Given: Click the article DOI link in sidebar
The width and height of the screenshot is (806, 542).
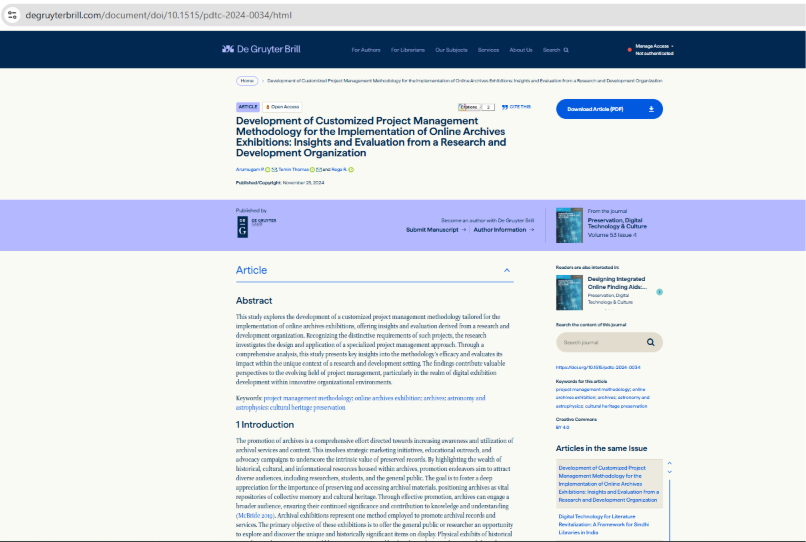Looking at the screenshot, I should (x=589, y=367).
